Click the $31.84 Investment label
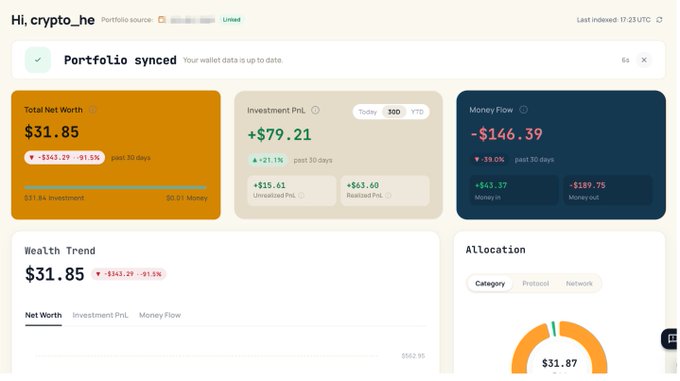The height and width of the screenshot is (381, 680). click(54, 198)
